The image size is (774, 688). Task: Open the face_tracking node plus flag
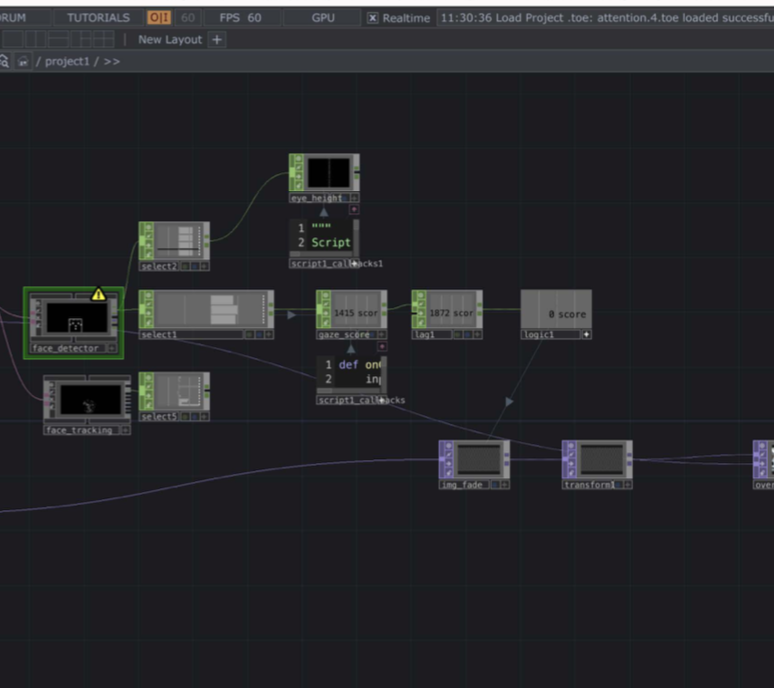pyautogui.click(x=125, y=430)
